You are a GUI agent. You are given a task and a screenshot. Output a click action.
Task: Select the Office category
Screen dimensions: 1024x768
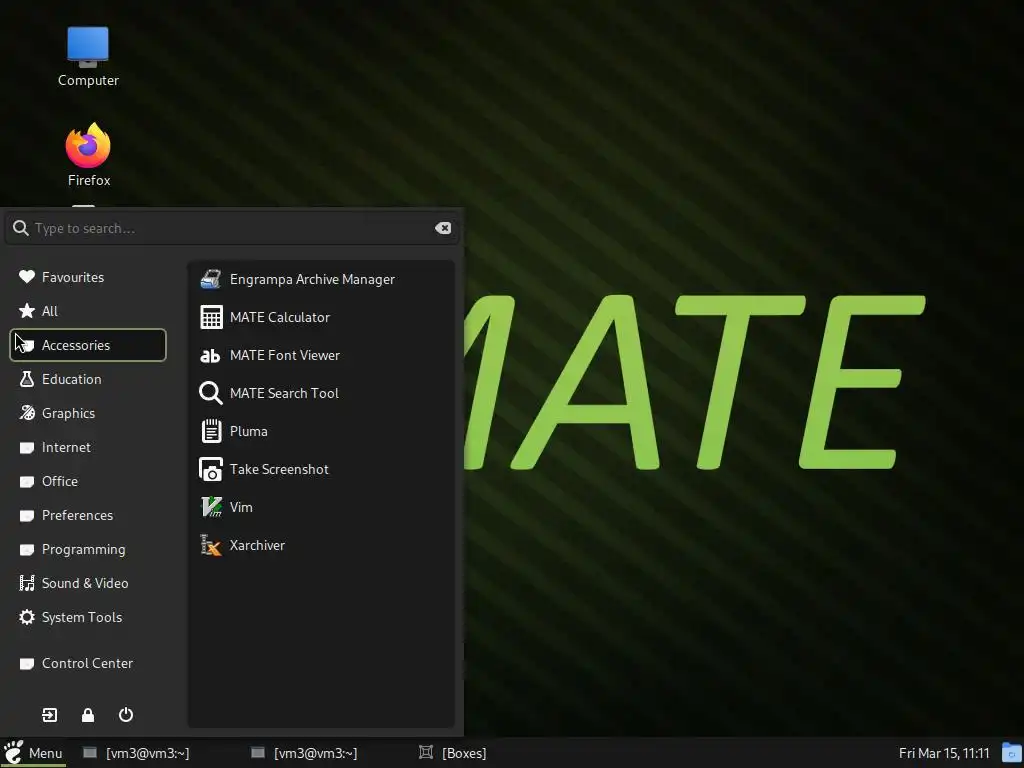(x=88, y=481)
